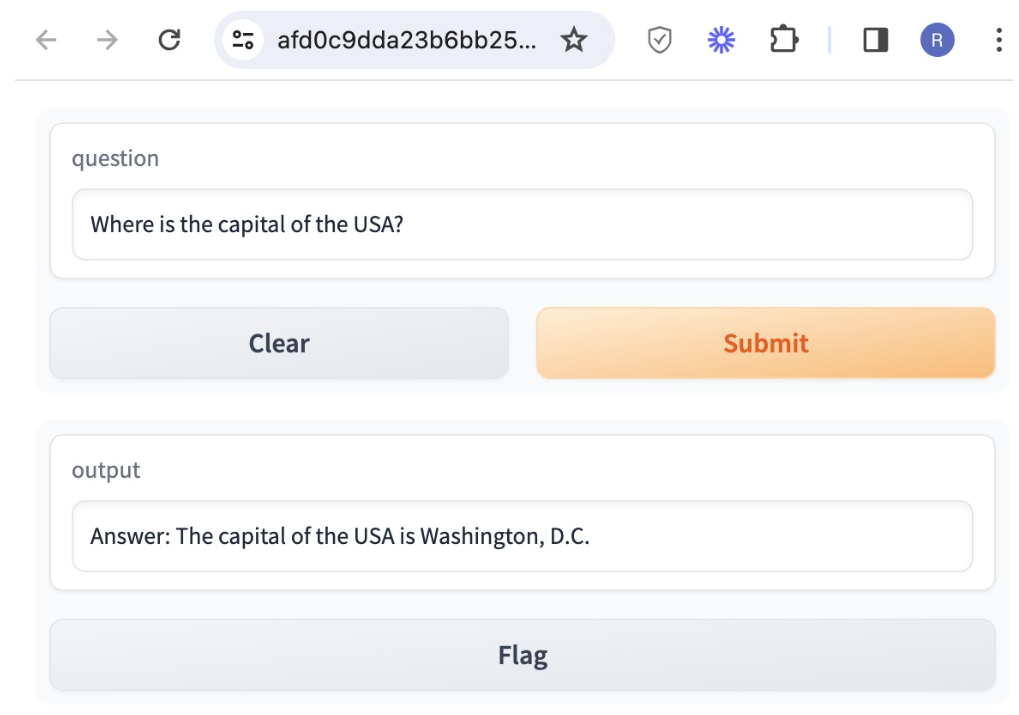The width and height of the screenshot is (1019, 715).
Task: Click into the question input field
Action: (x=522, y=224)
